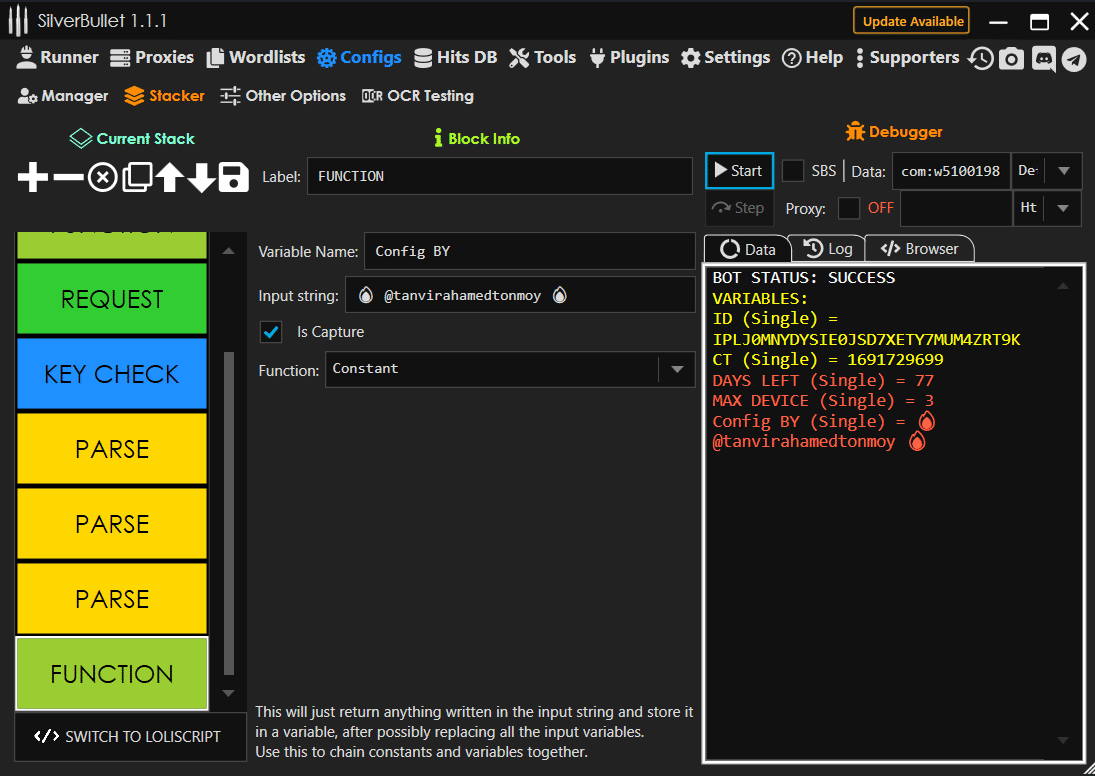Image resolution: width=1095 pixels, height=776 pixels.
Task: Uncheck the Is Capture checkbox
Action: click(x=270, y=332)
